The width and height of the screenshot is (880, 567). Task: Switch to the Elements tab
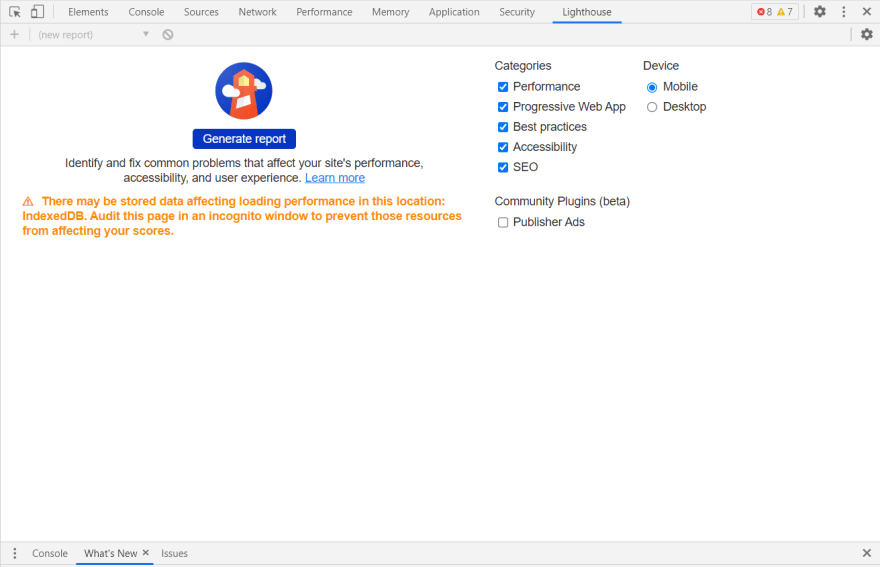88,12
